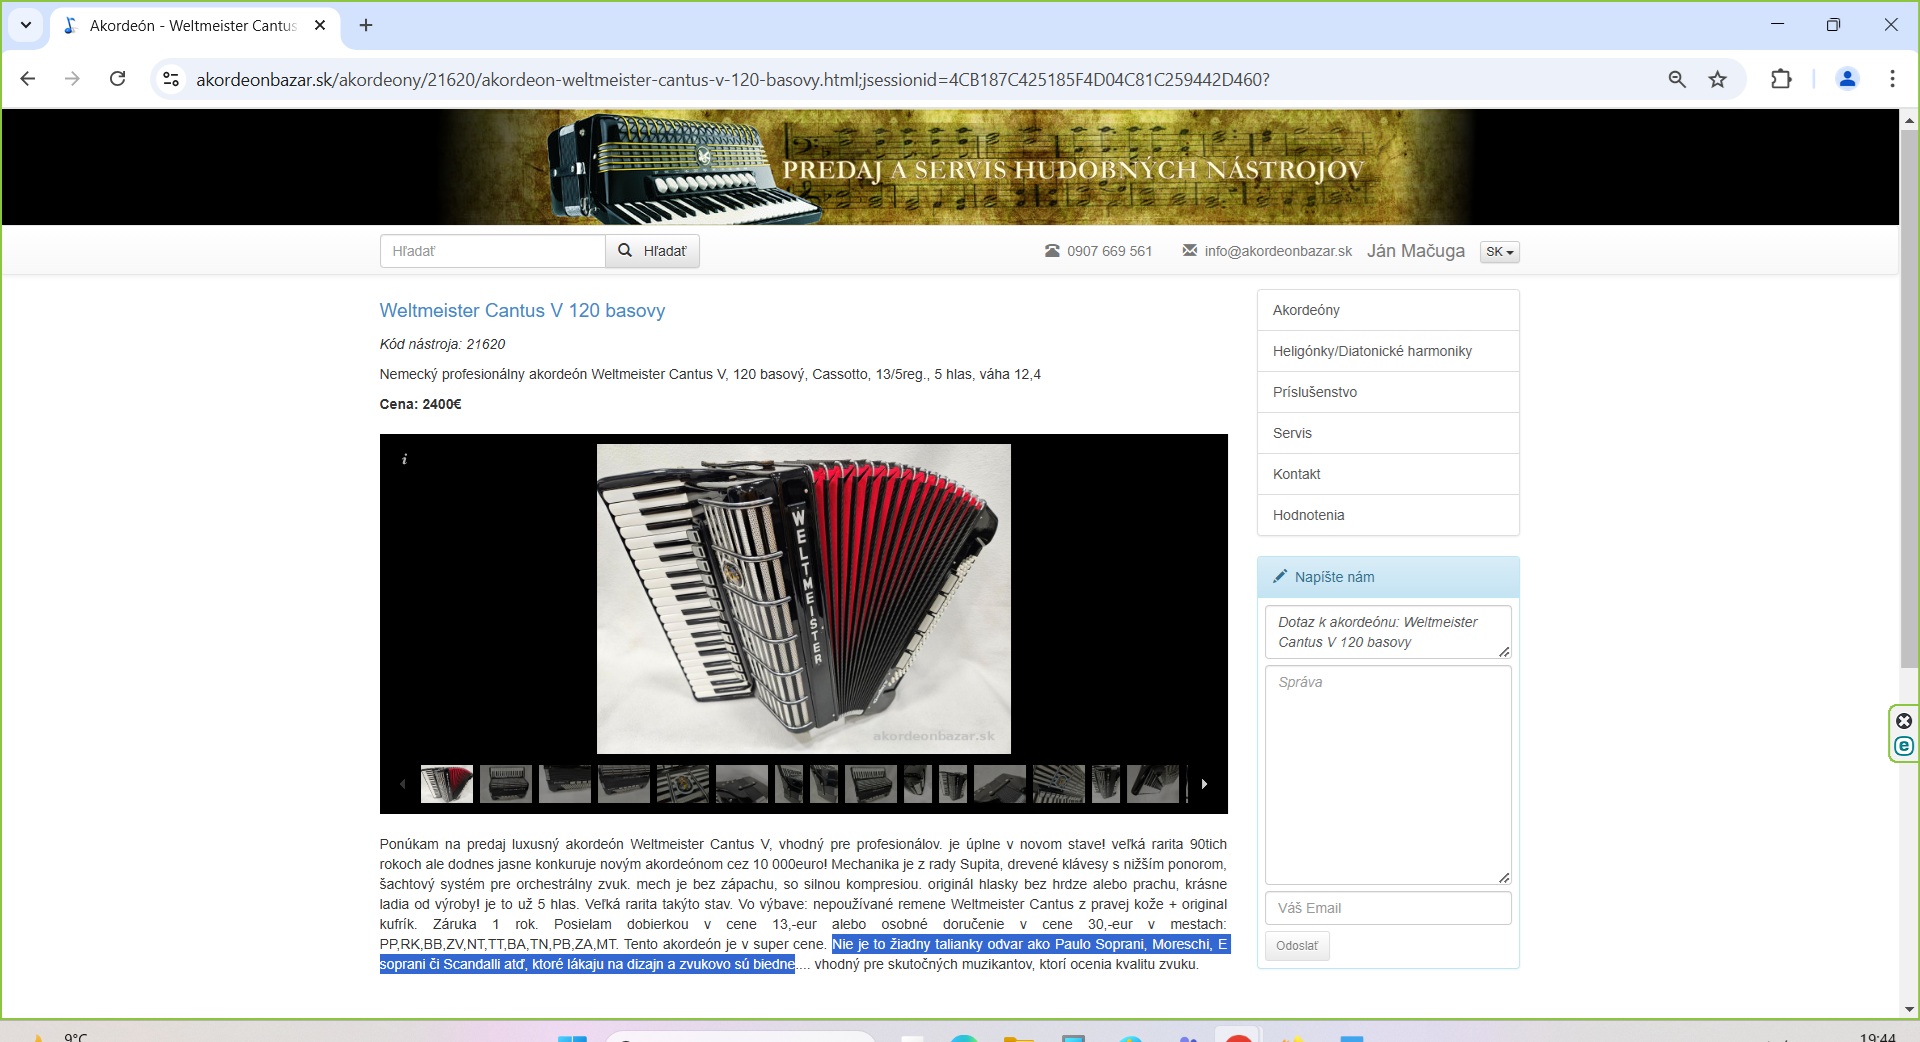View site information beside the URL

[171, 79]
